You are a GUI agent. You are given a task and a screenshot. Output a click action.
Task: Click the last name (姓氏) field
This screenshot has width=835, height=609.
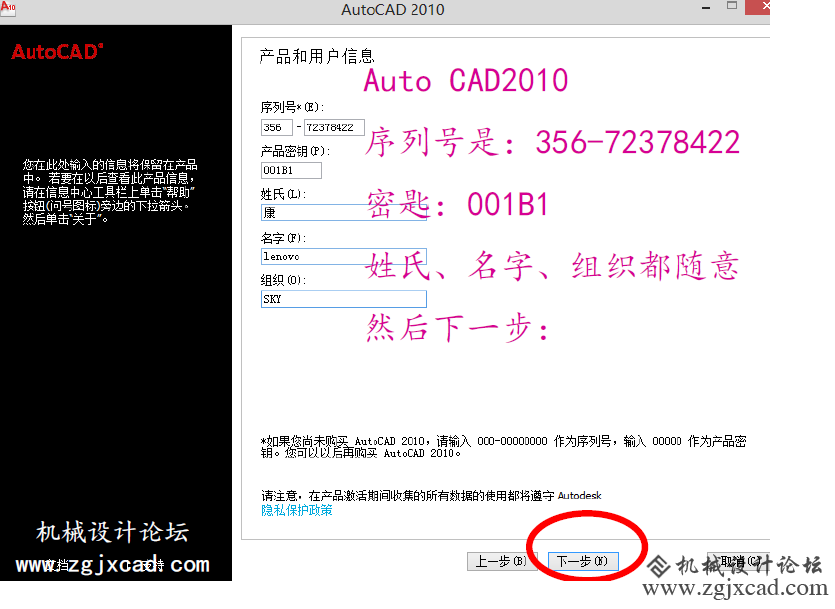point(343,212)
